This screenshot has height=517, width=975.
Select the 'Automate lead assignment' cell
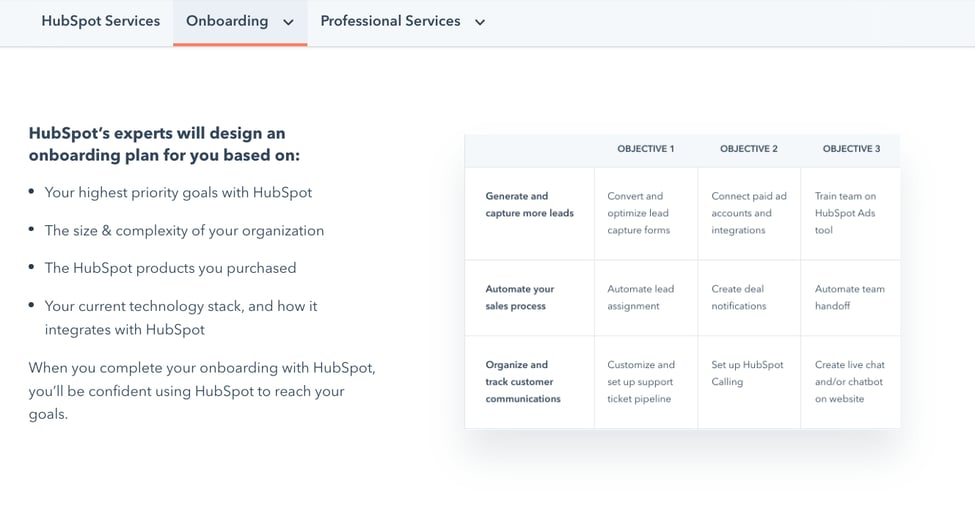tap(641, 297)
